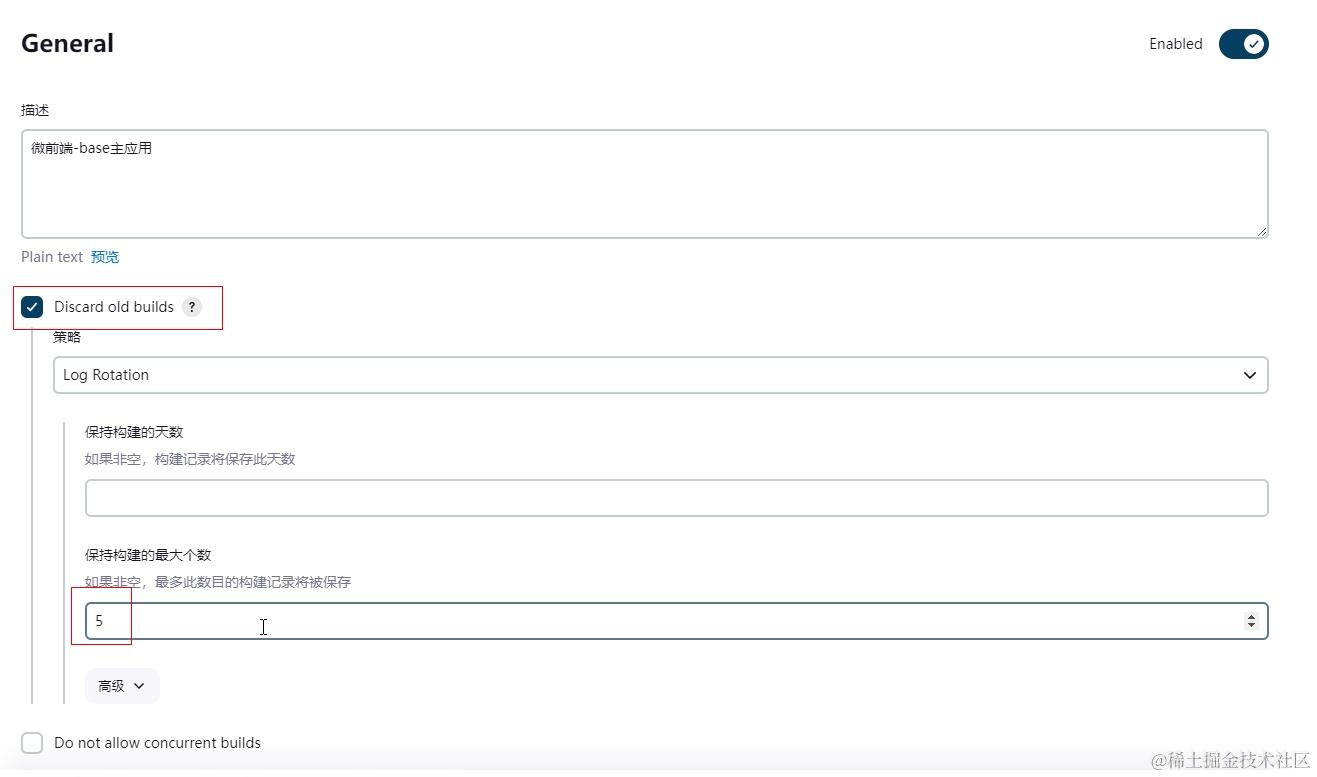This screenshot has width=1317, height=777.
Task: Click the max builds field containing 5
Action: pos(660,621)
